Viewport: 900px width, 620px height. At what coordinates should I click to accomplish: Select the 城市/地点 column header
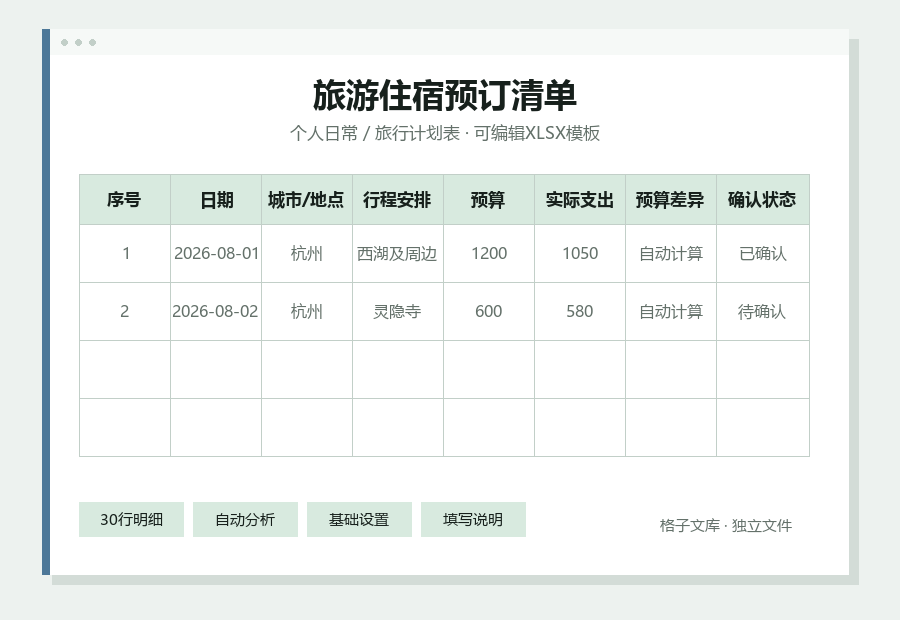[x=307, y=200]
